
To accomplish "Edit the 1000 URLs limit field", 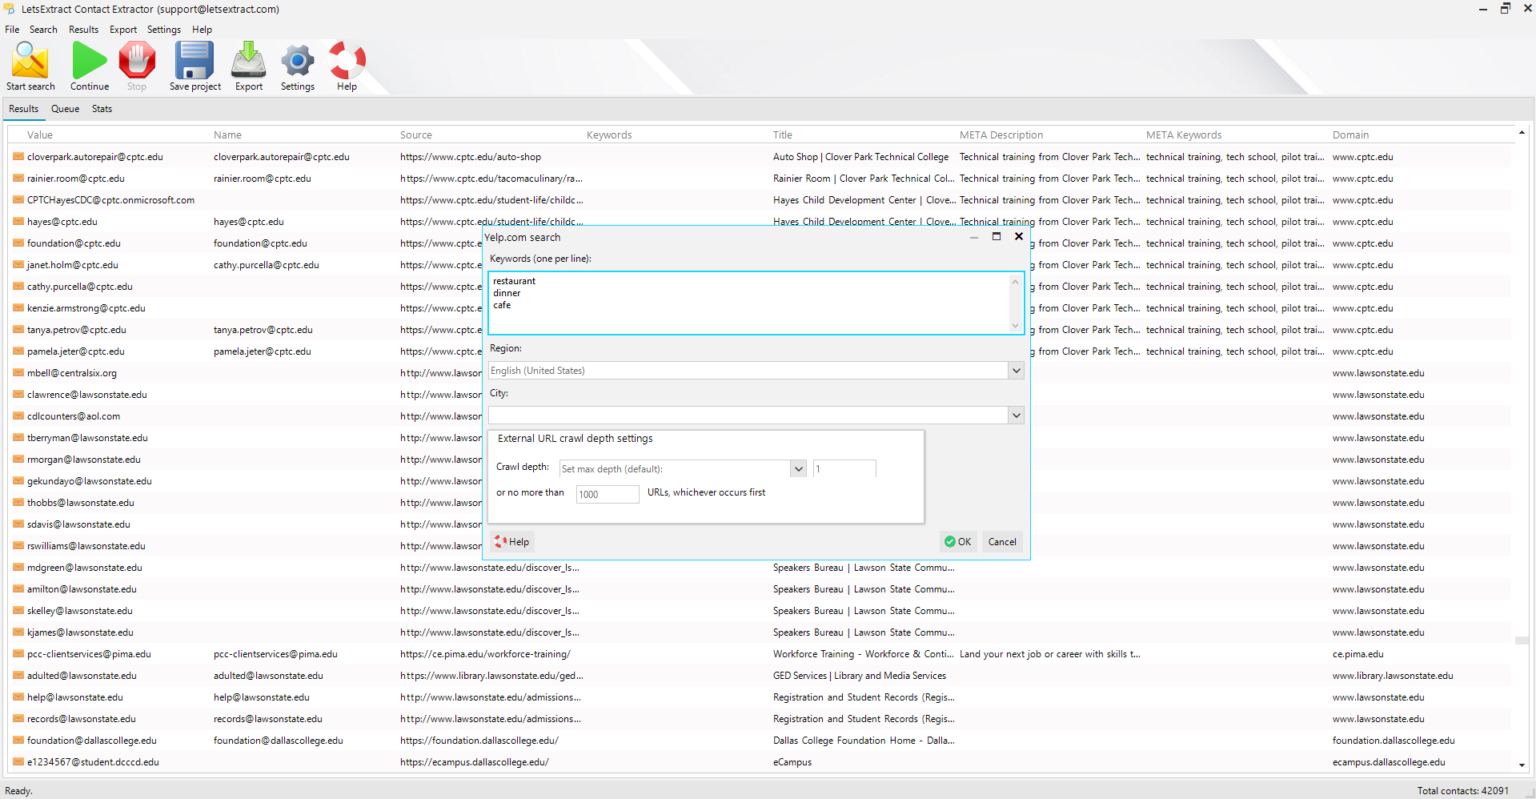I will pyautogui.click(x=606, y=493).
